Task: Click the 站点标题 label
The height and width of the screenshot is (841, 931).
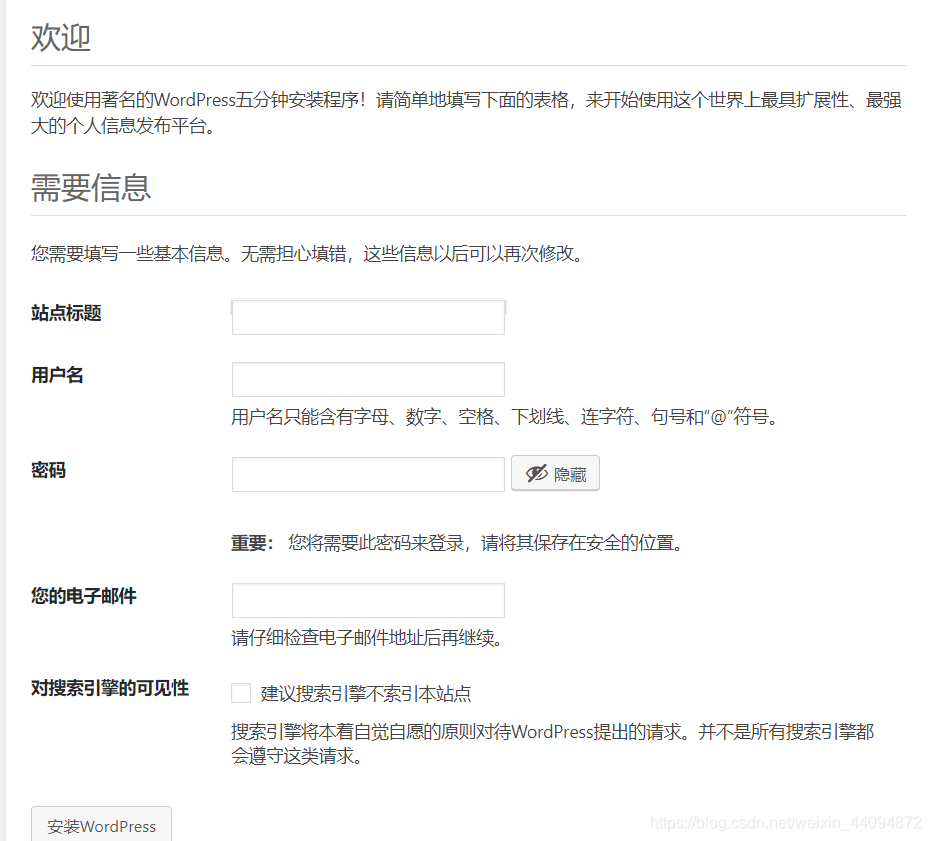Action: (x=66, y=313)
